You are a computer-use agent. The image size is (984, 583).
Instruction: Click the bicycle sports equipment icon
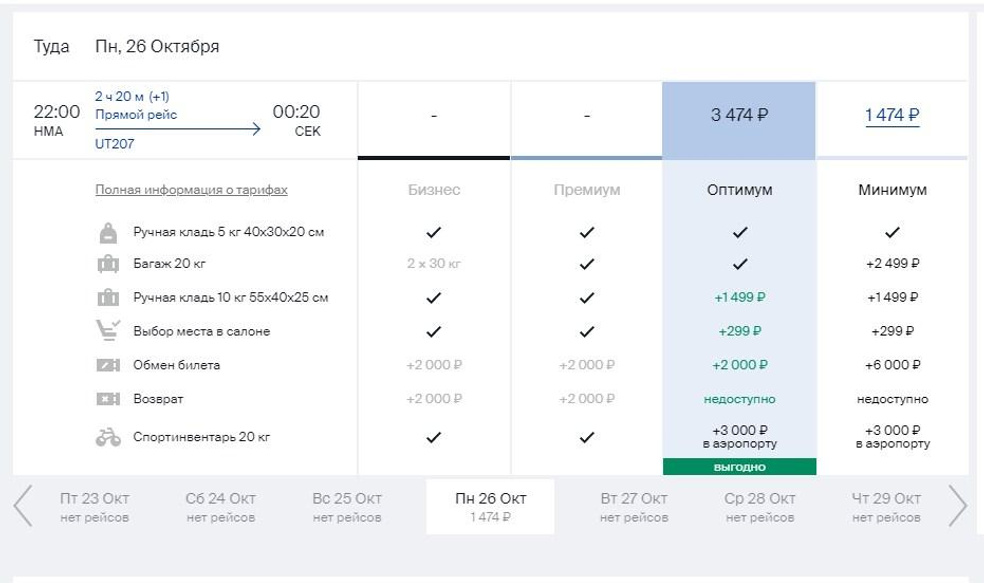108,437
